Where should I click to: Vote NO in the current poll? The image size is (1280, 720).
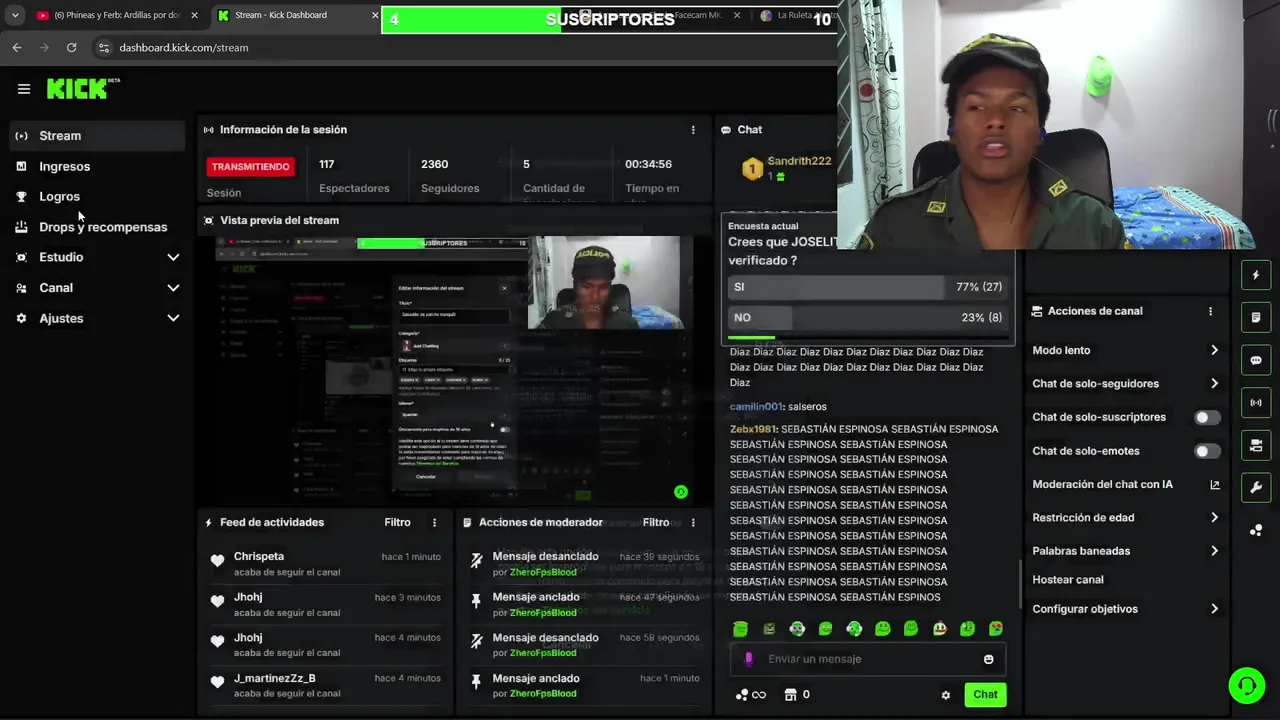tap(866, 318)
